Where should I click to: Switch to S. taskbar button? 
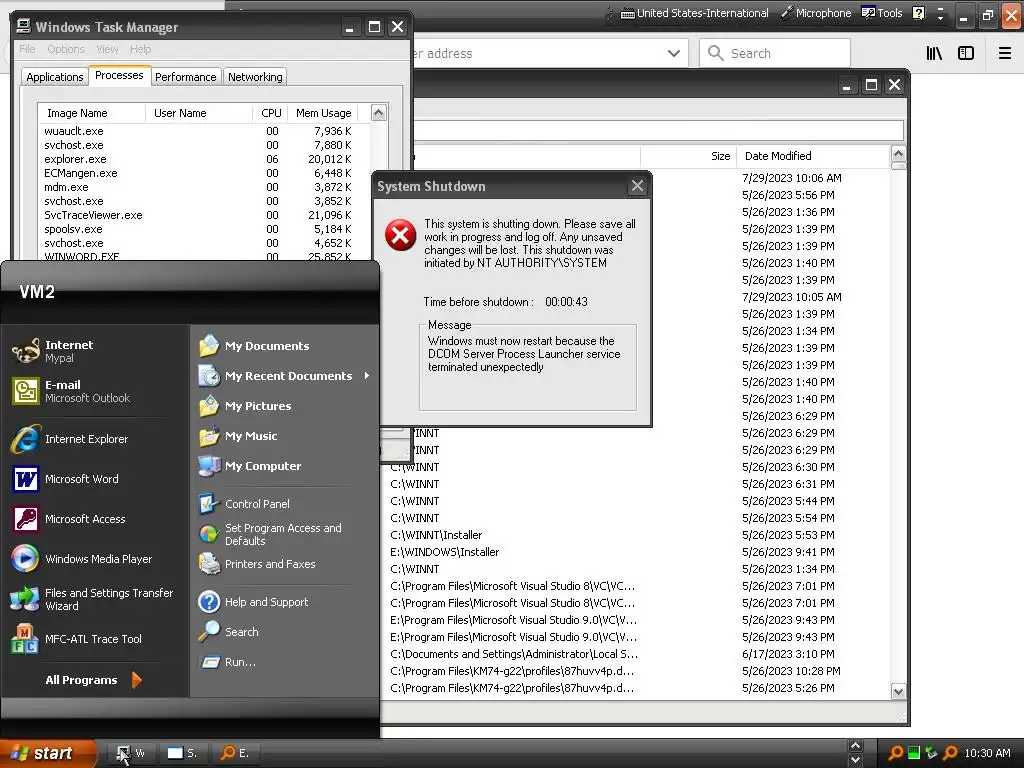pos(182,753)
